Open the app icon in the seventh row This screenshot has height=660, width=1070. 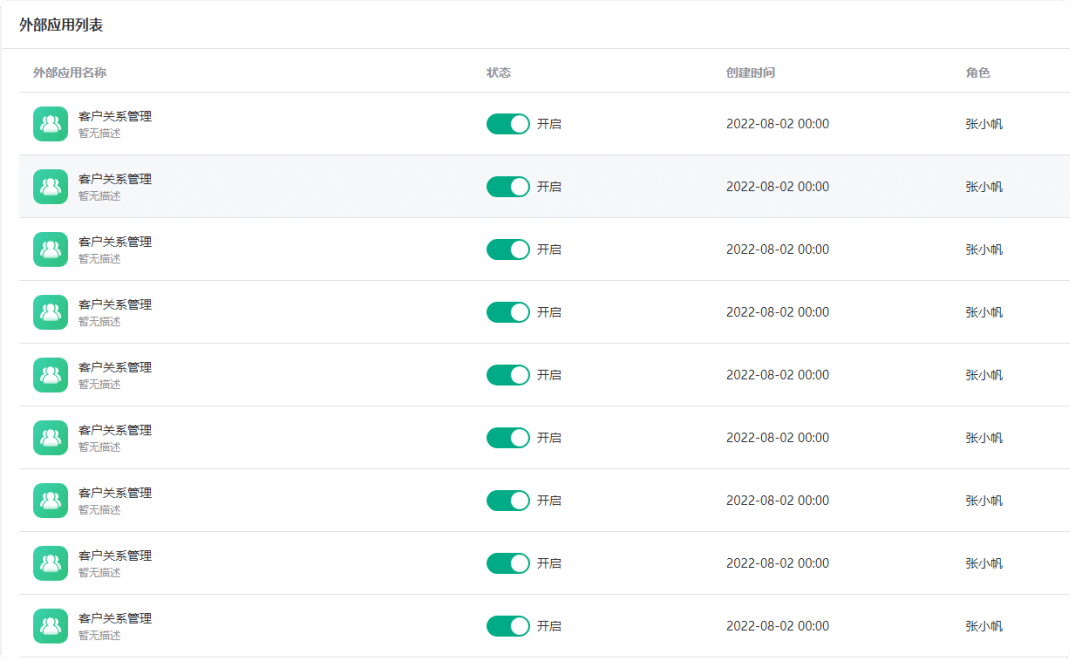[50, 500]
